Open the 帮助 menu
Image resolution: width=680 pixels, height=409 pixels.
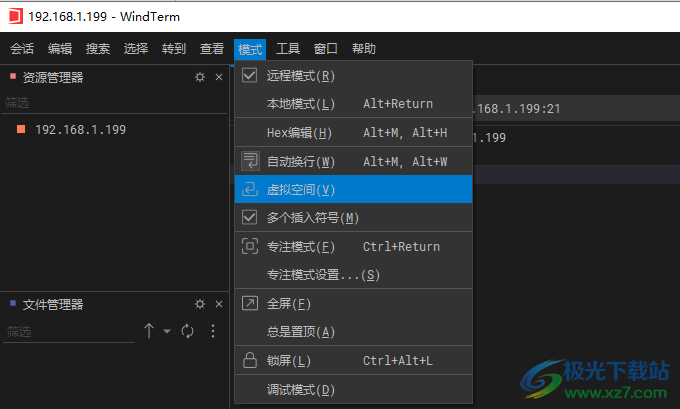(363, 49)
